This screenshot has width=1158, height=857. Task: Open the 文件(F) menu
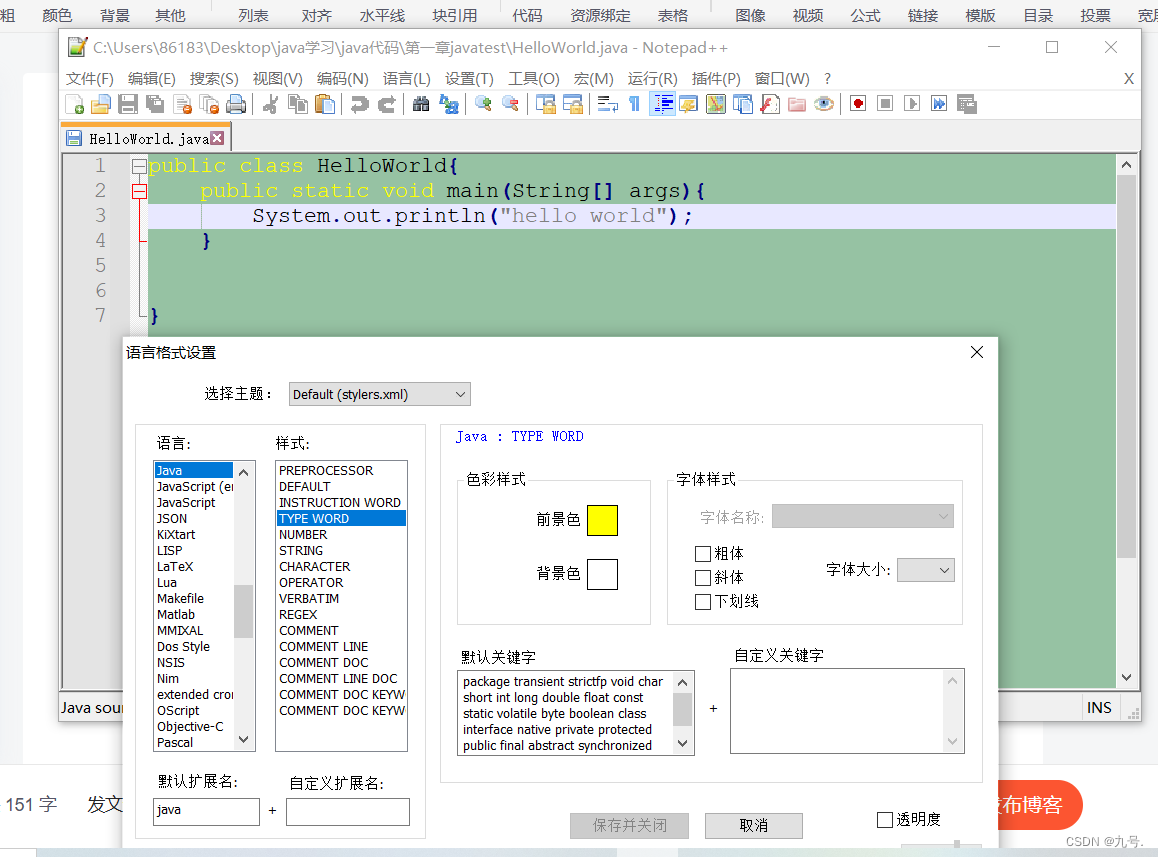[89, 78]
